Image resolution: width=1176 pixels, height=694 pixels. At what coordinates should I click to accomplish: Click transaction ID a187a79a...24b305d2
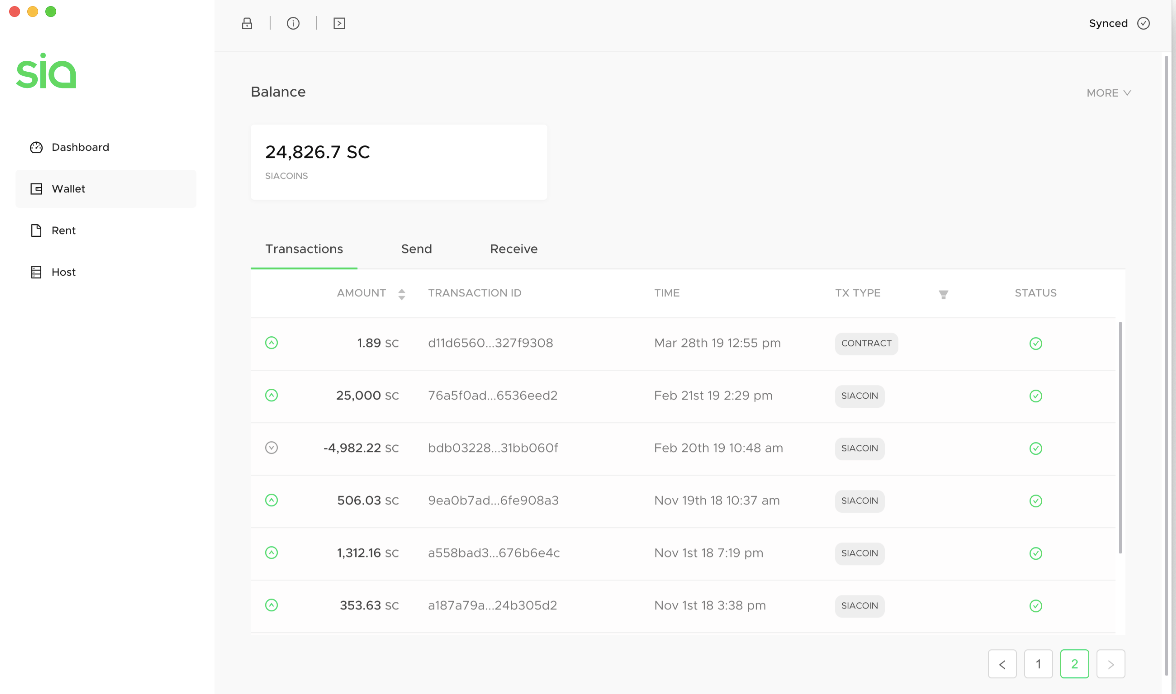tap(493, 605)
